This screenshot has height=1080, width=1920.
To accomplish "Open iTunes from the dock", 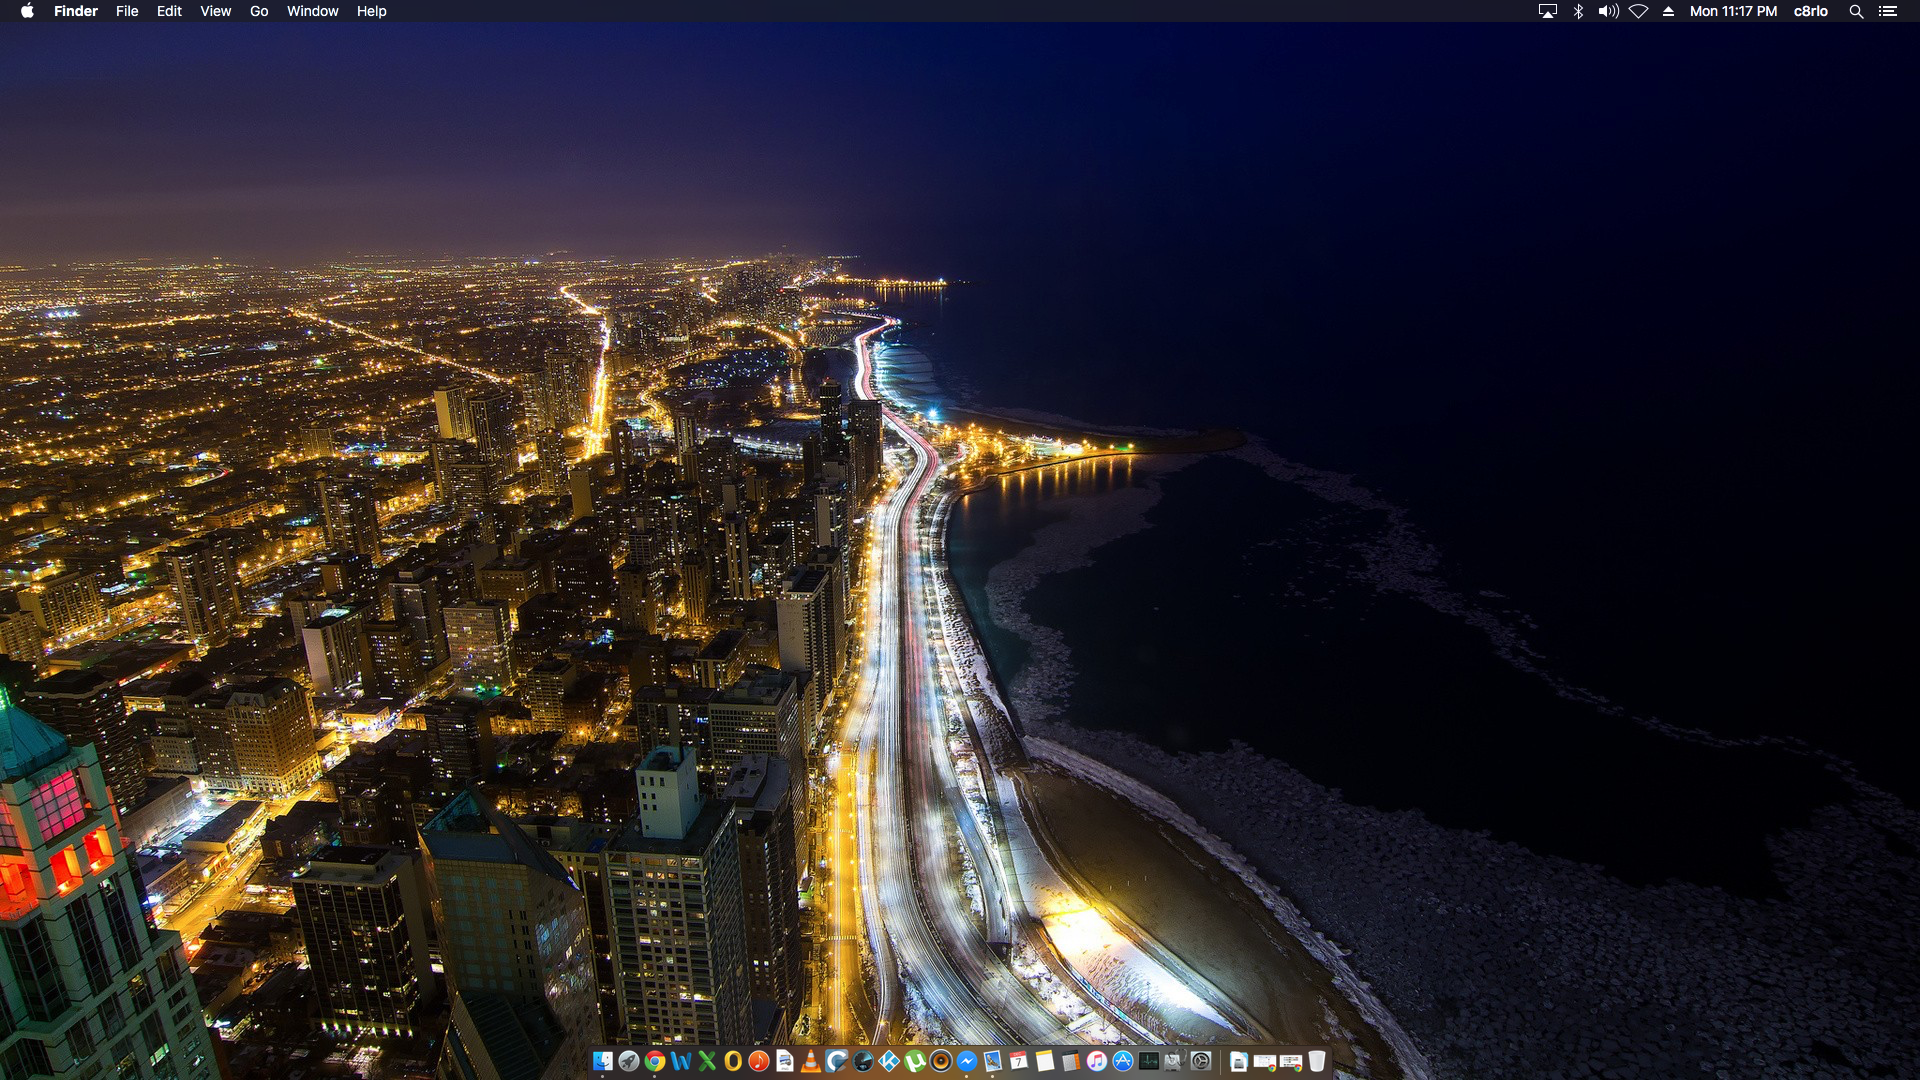I will click(1097, 1061).
